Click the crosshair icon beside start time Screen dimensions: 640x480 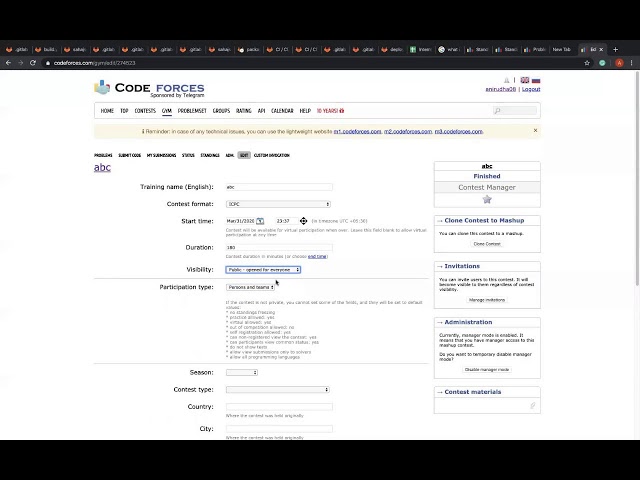tap(303, 221)
